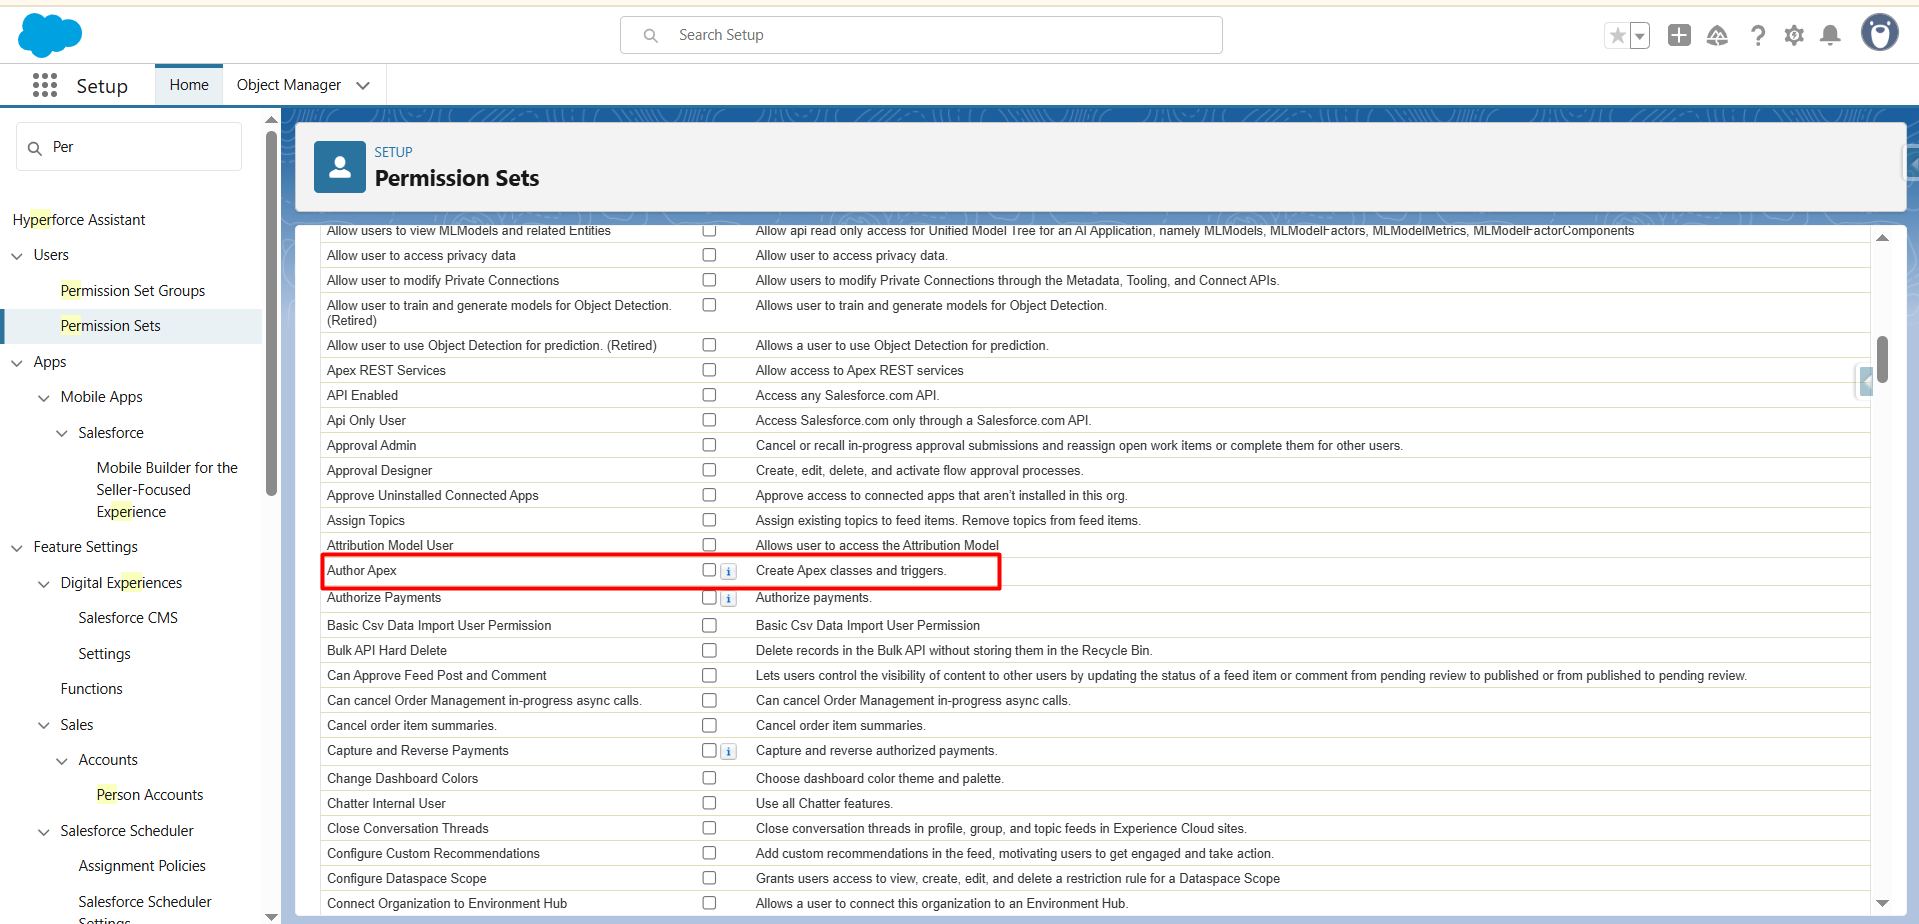Collapse the Users section chevron
This screenshot has width=1919, height=924.
click(x=17, y=256)
